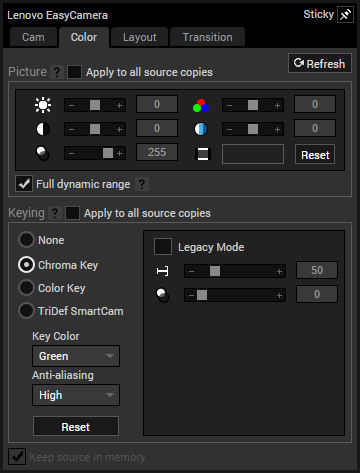Open the Keying help question mark

pyautogui.click(x=55, y=213)
